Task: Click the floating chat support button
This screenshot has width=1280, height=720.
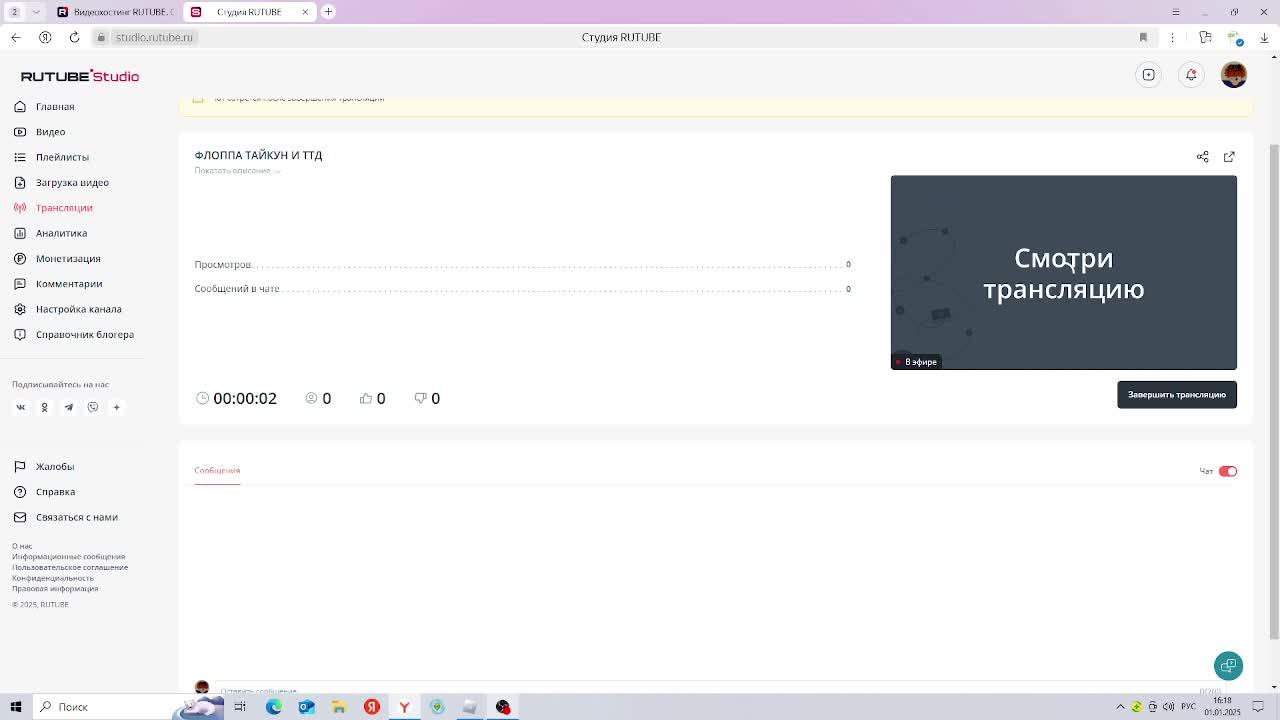Action: [x=1228, y=666]
